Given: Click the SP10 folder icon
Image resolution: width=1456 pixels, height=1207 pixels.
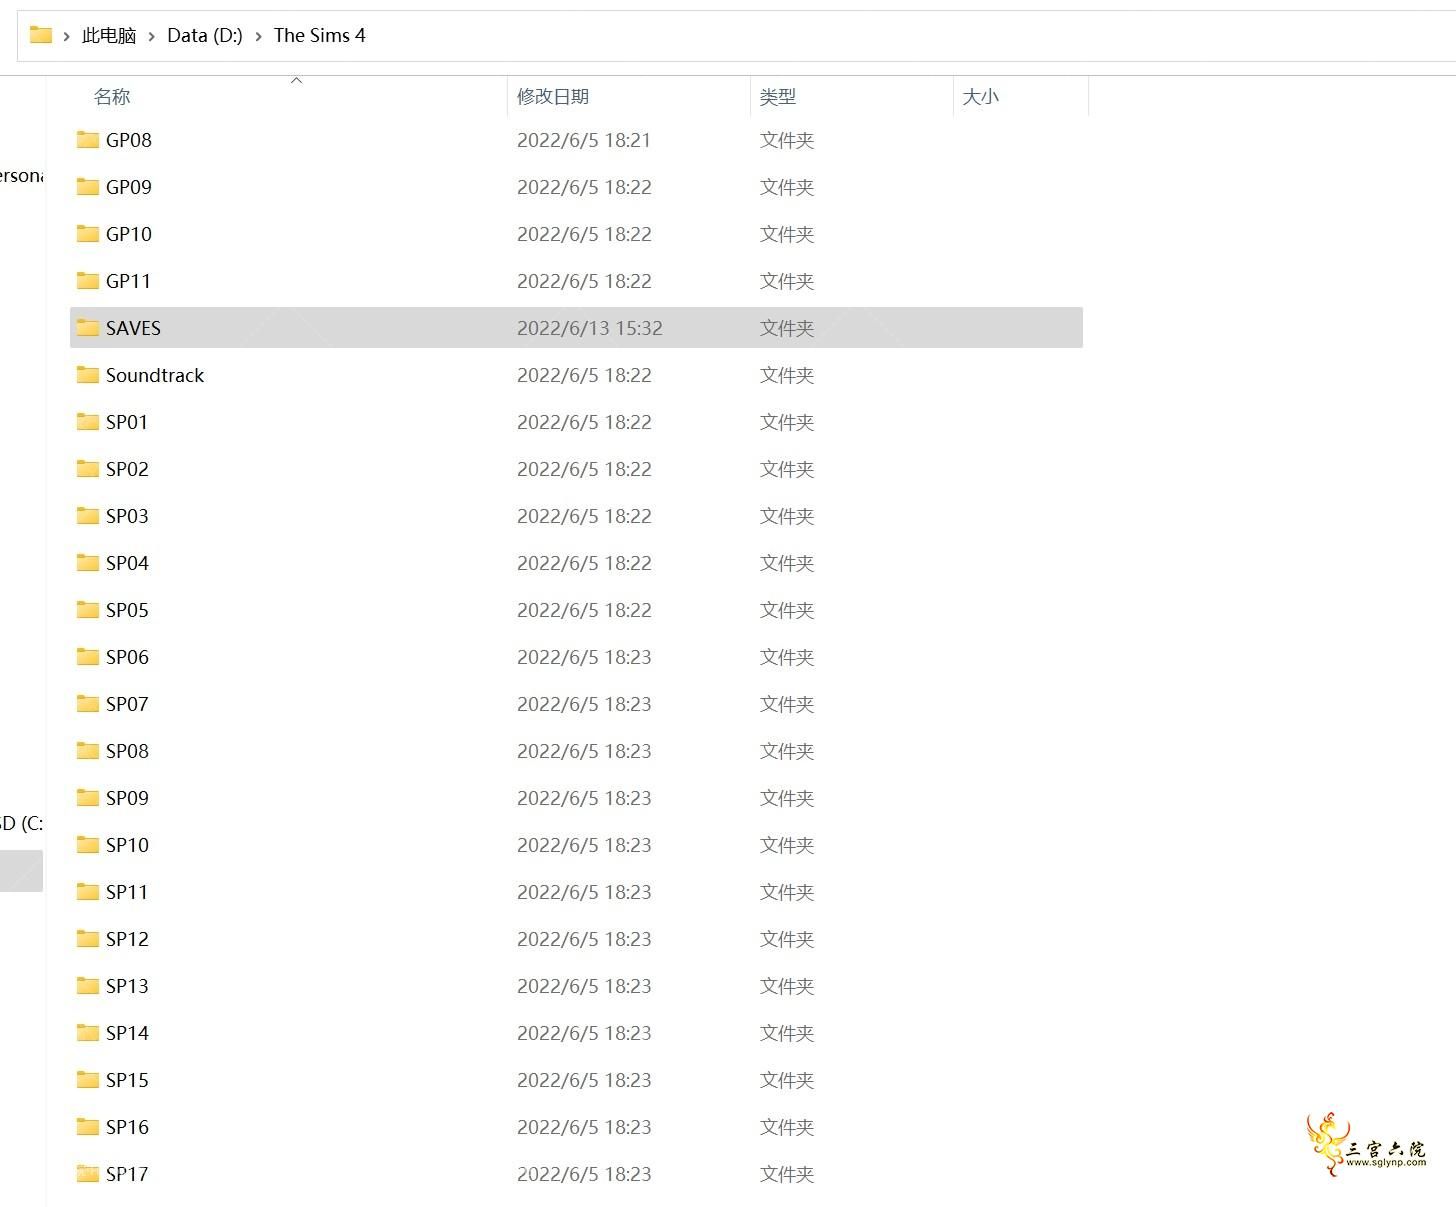Looking at the screenshot, I should 88,845.
